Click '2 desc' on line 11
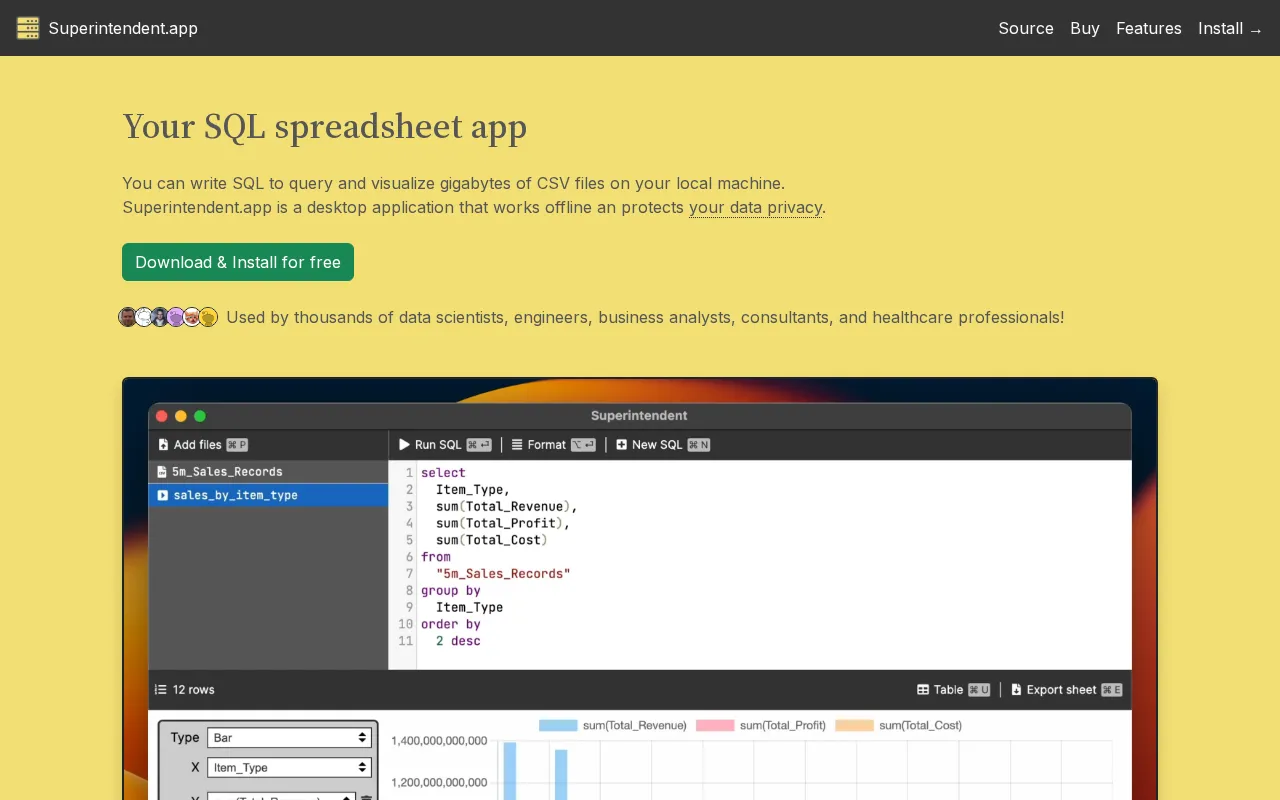This screenshot has width=1280, height=800. 458,641
